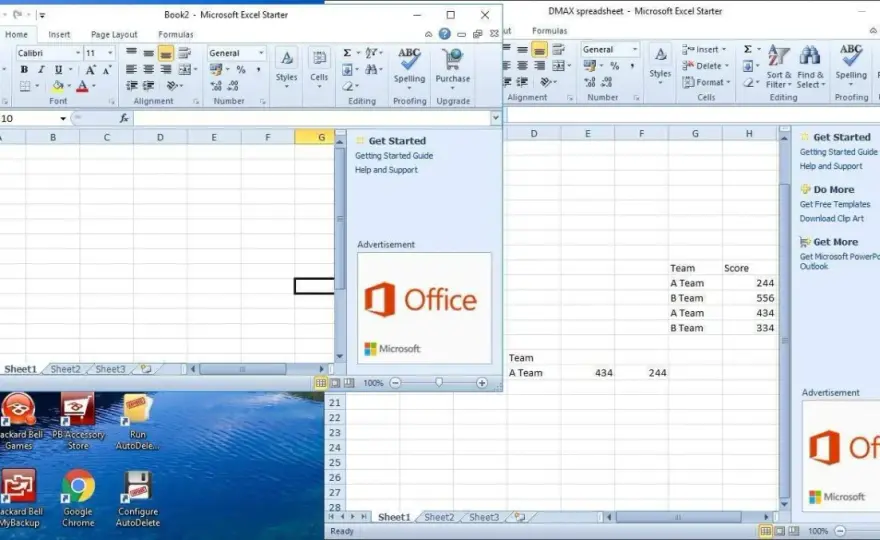Open Formulas tab in Book2

point(176,34)
